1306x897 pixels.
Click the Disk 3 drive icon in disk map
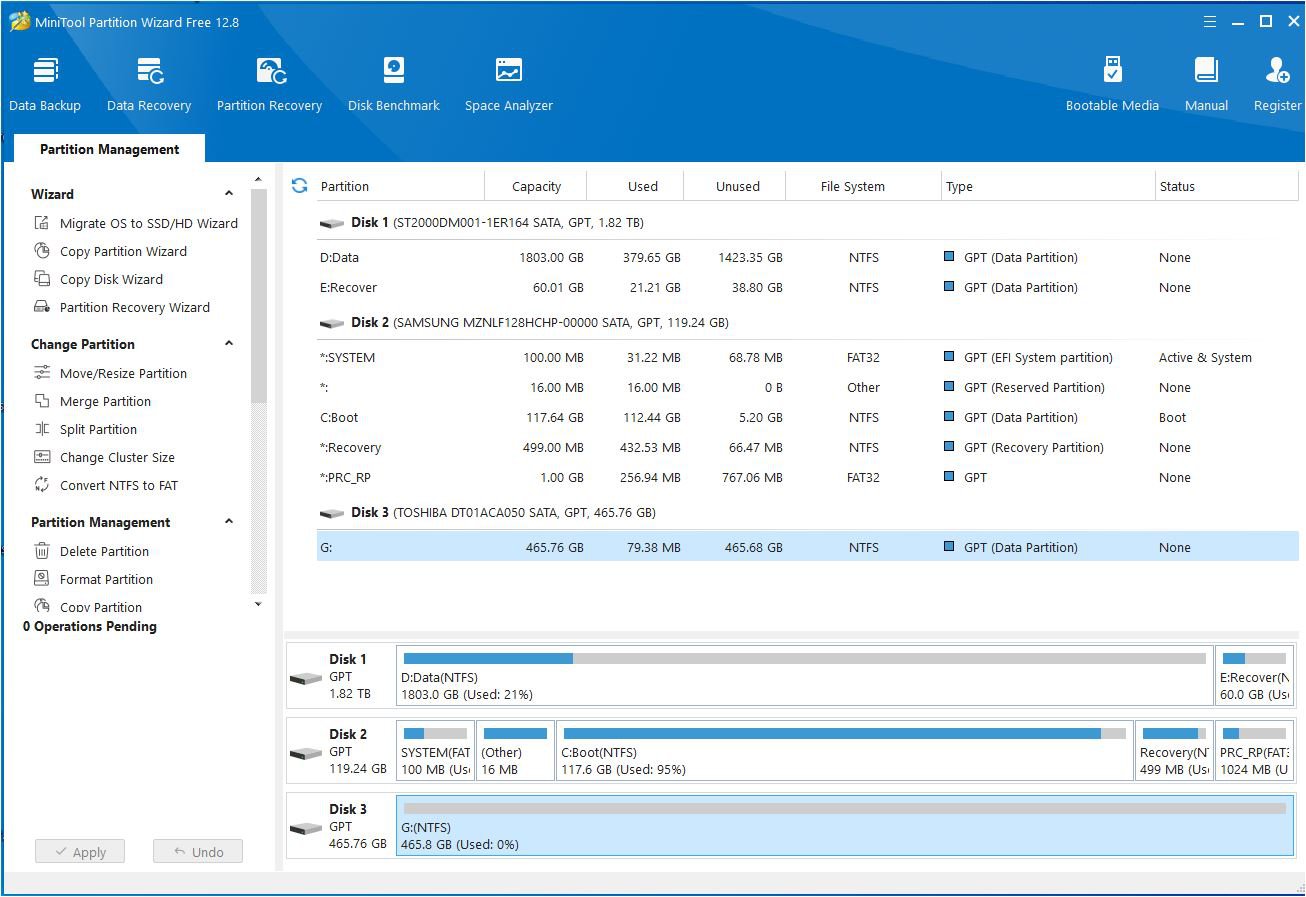click(x=305, y=828)
